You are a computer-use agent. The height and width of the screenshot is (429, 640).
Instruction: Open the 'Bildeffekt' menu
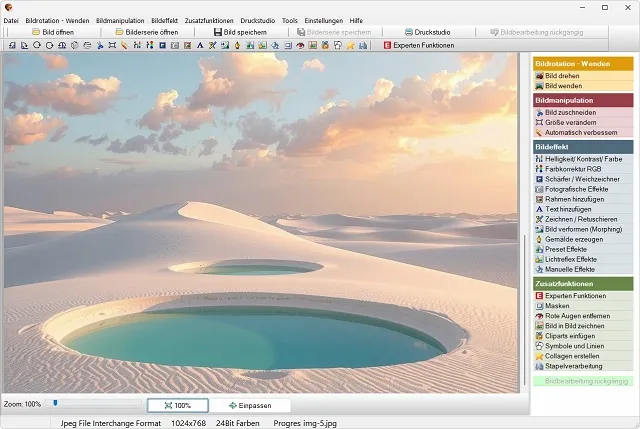point(163,20)
